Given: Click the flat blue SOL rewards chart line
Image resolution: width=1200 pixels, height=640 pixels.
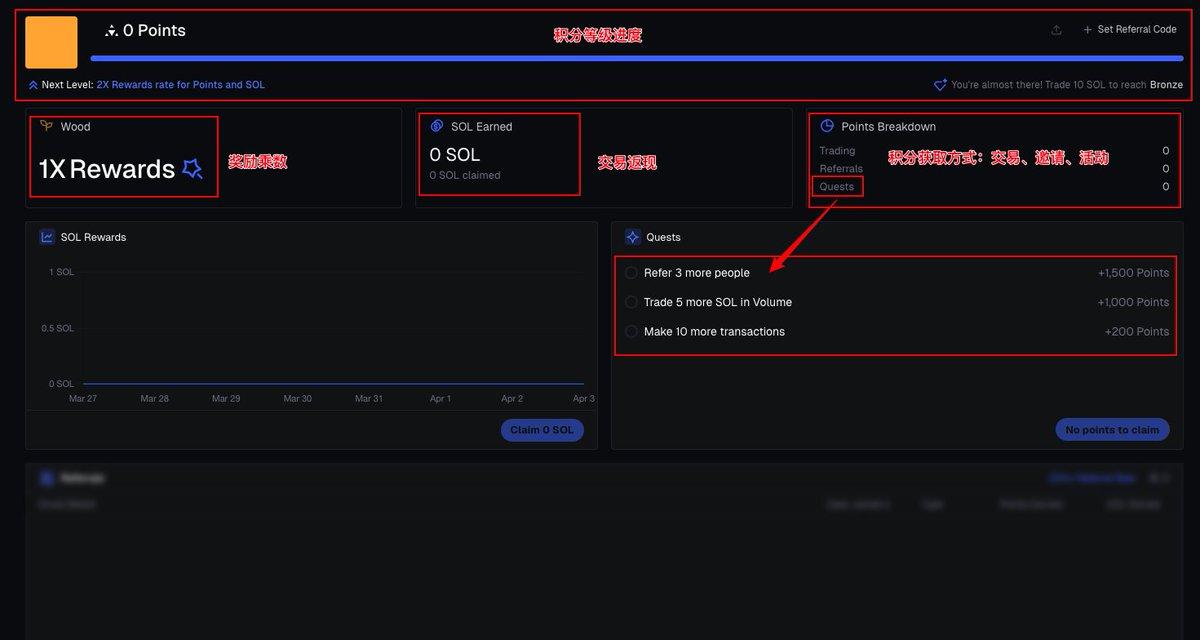Looking at the screenshot, I should point(333,384).
